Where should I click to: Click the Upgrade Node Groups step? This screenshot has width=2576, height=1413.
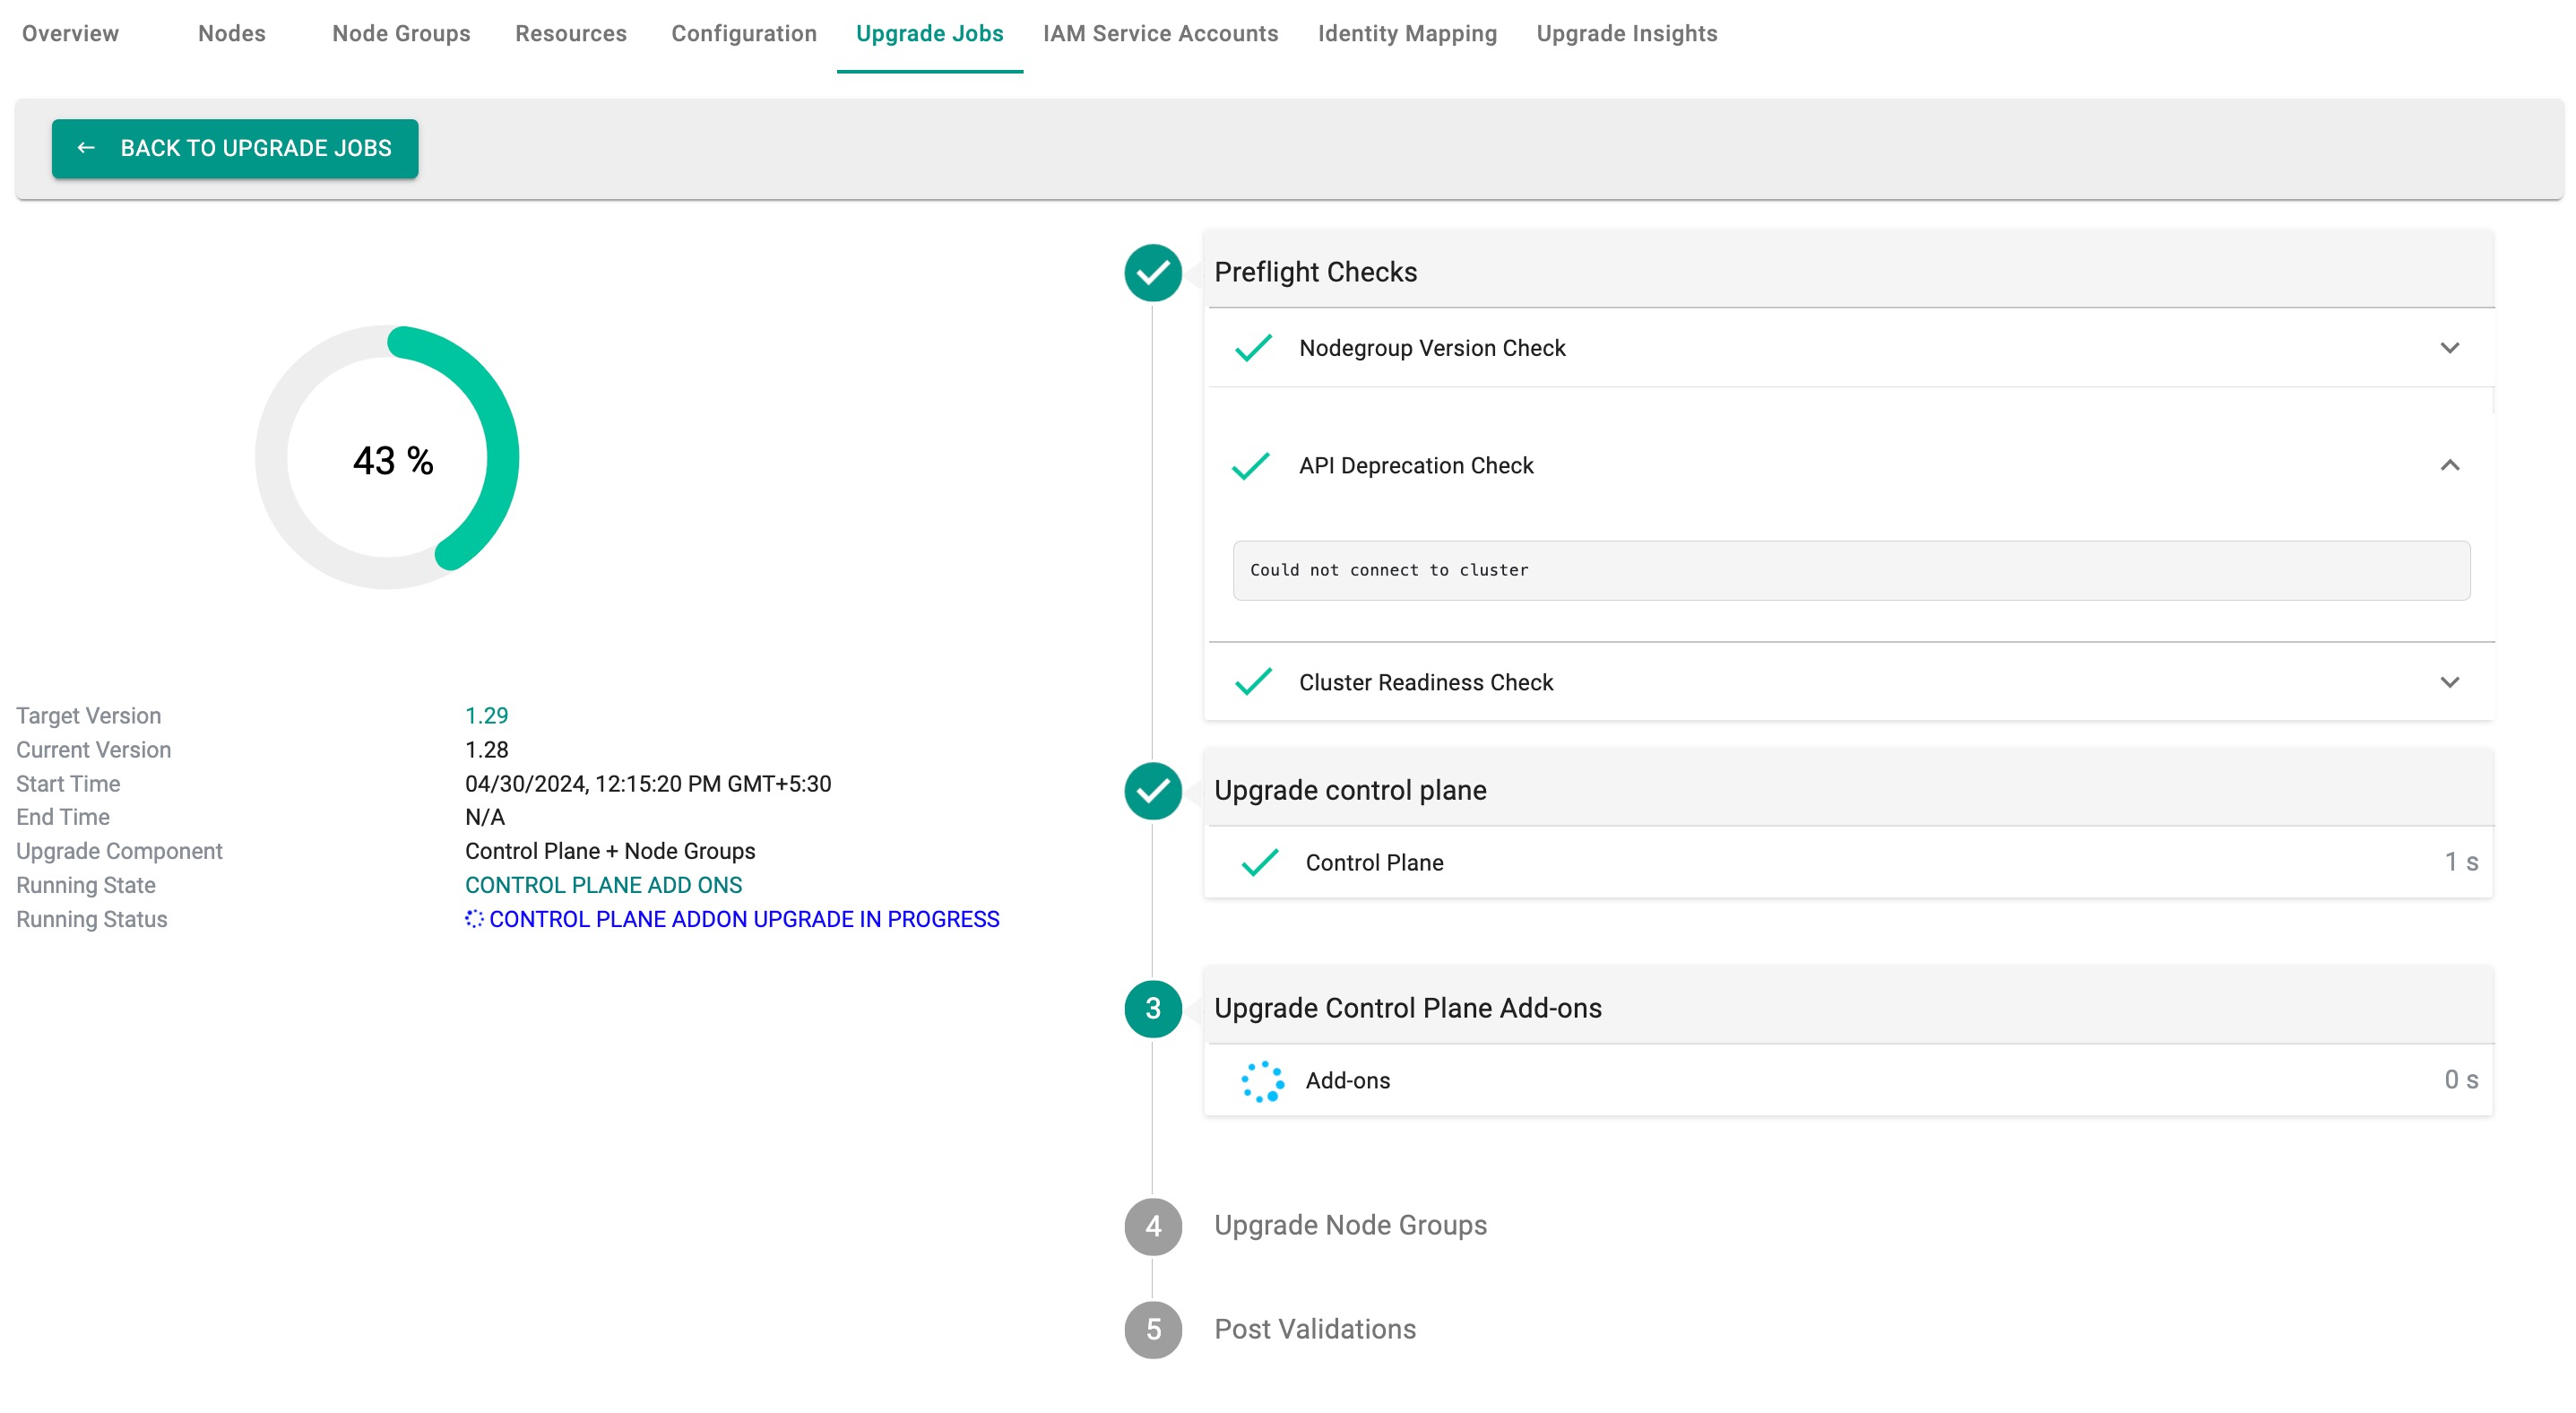click(1350, 1225)
